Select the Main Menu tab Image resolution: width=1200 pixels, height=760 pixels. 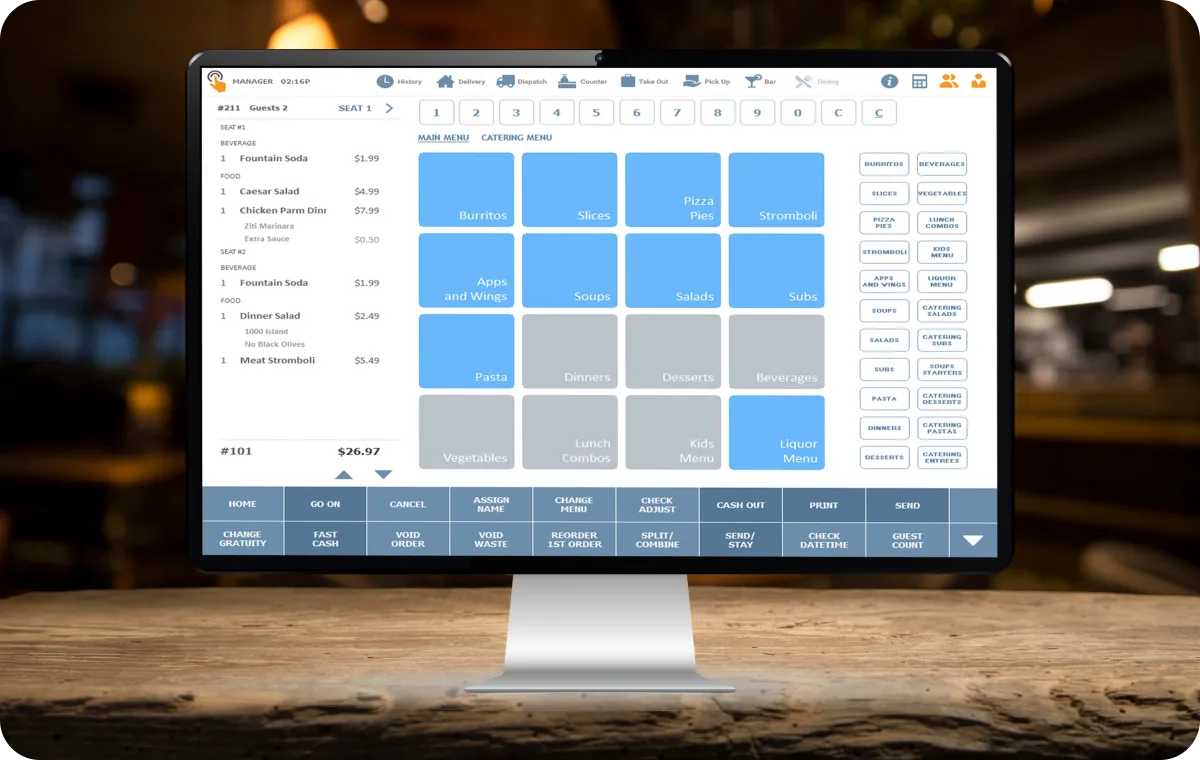click(443, 138)
